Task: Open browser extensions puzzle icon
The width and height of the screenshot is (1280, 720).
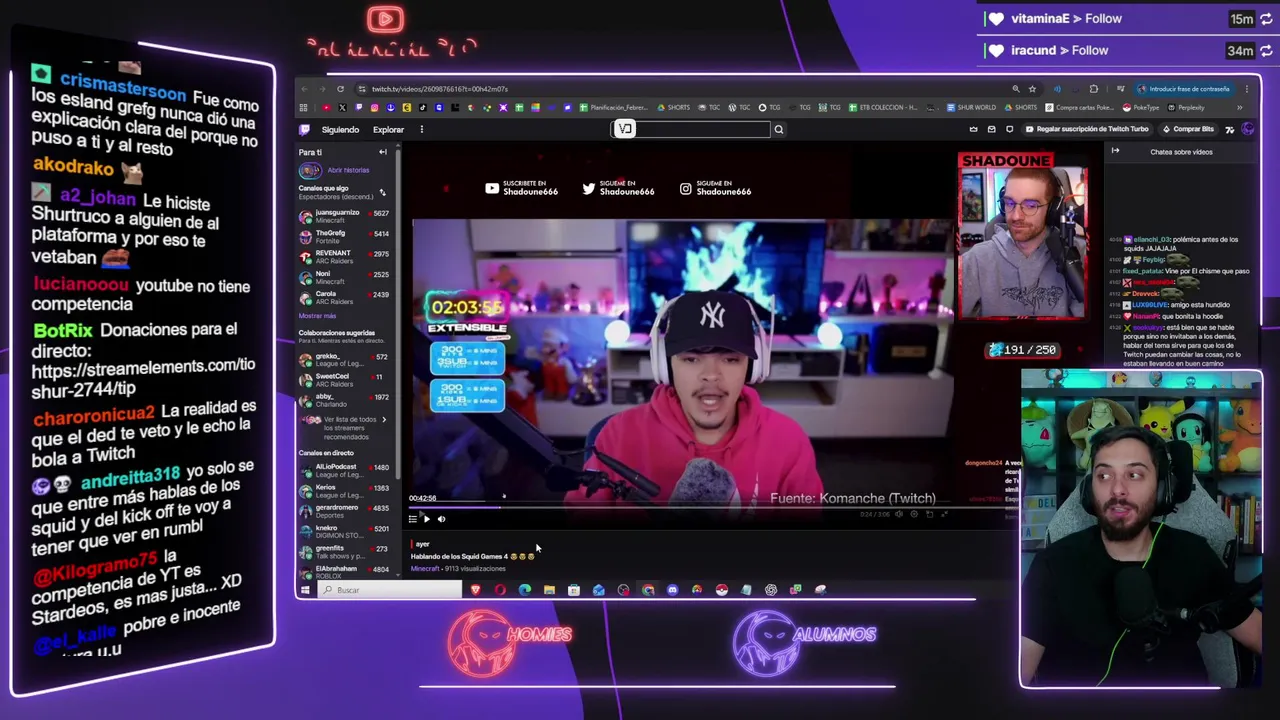Action: point(1094,89)
